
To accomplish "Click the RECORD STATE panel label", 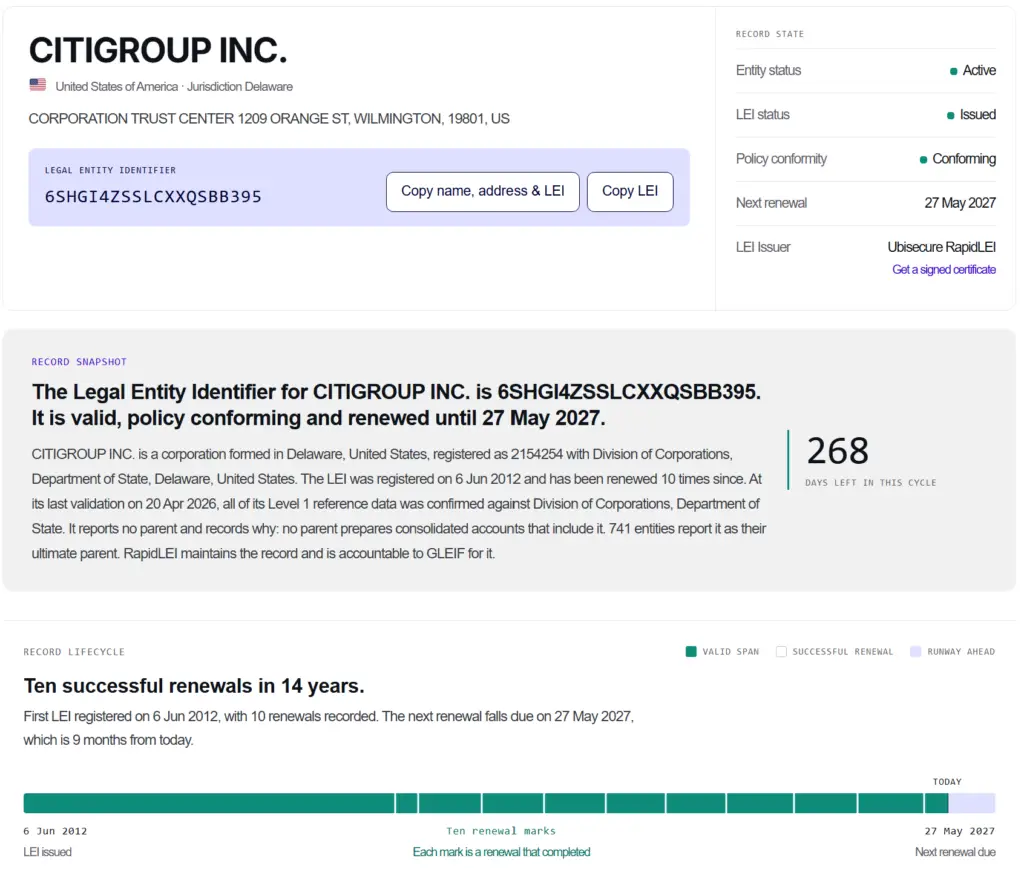I will pos(770,34).
